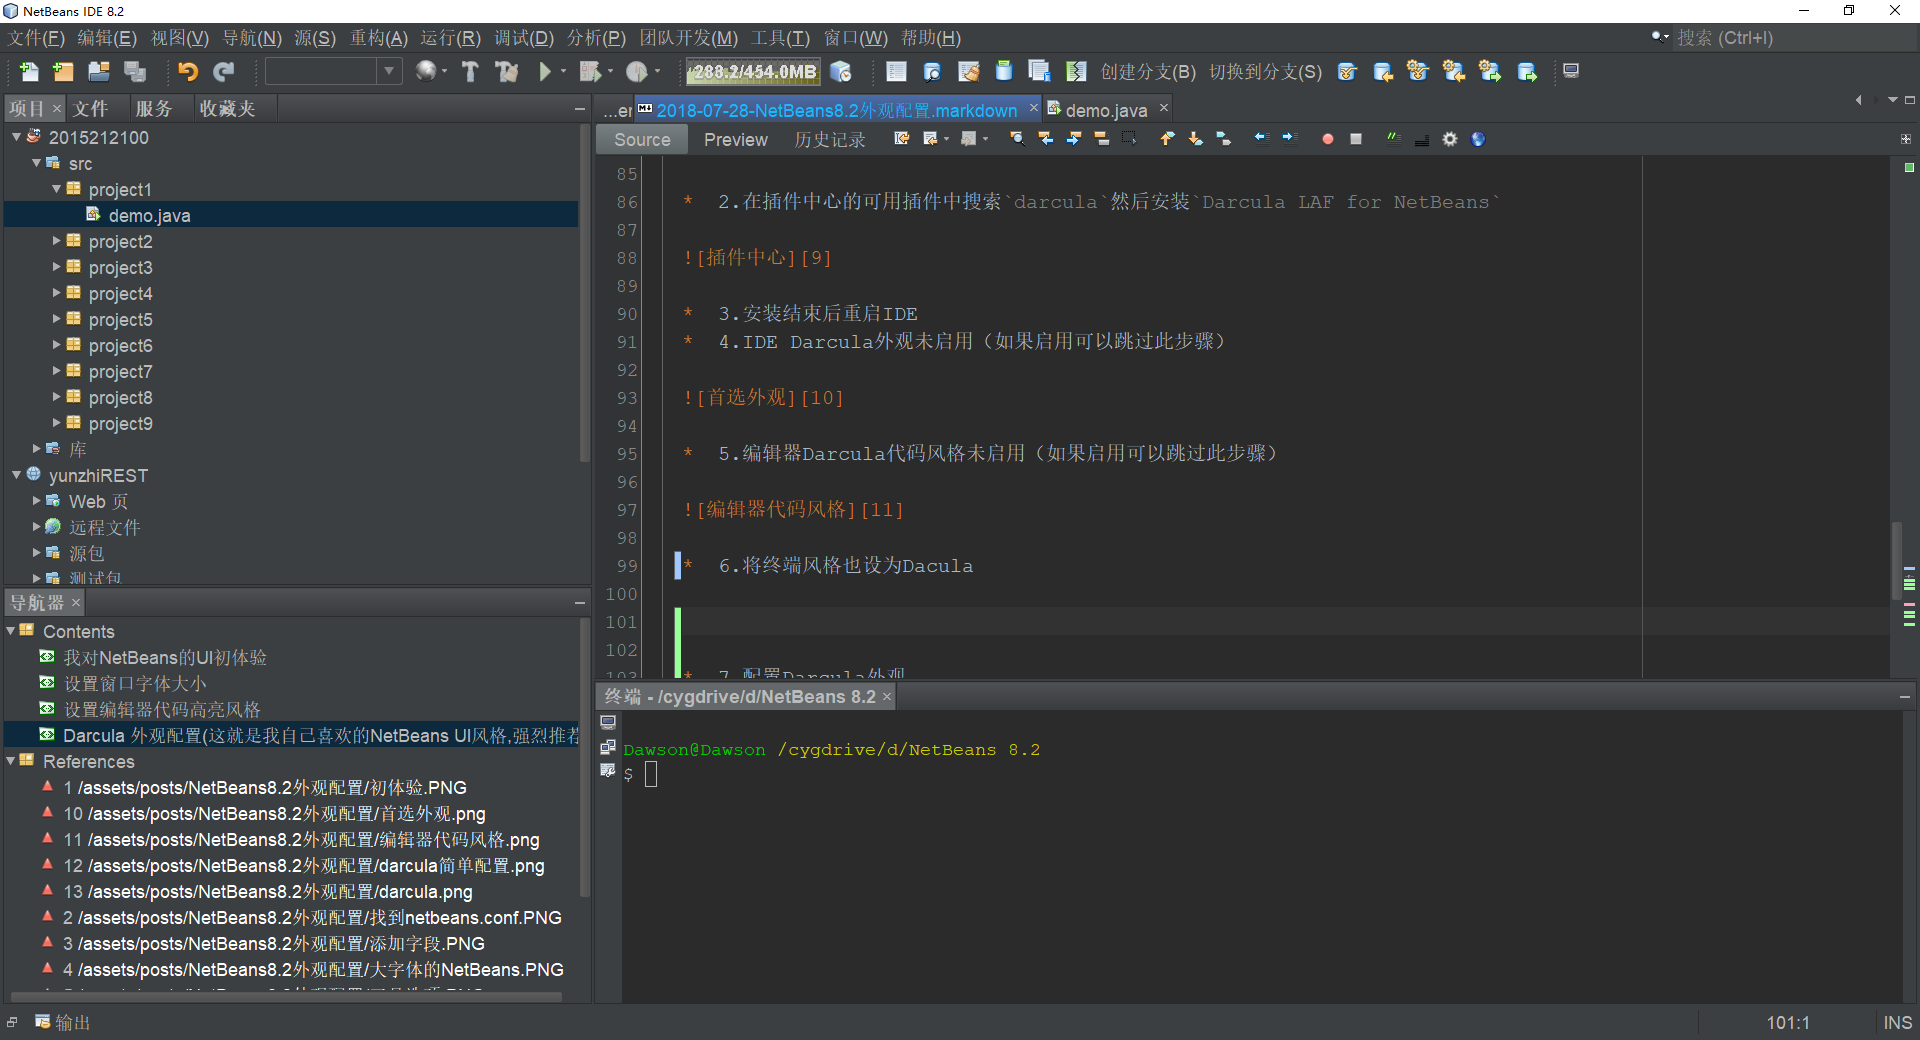The image size is (1920, 1040).
Task: Click the navigator horizontal scrollbar
Action: (286, 996)
